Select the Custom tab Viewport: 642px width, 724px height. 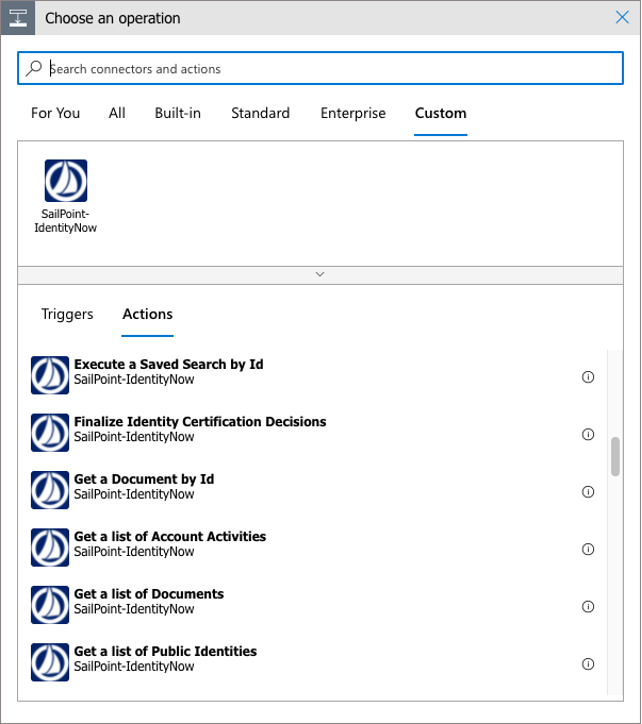pyautogui.click(x=441, y=113)
